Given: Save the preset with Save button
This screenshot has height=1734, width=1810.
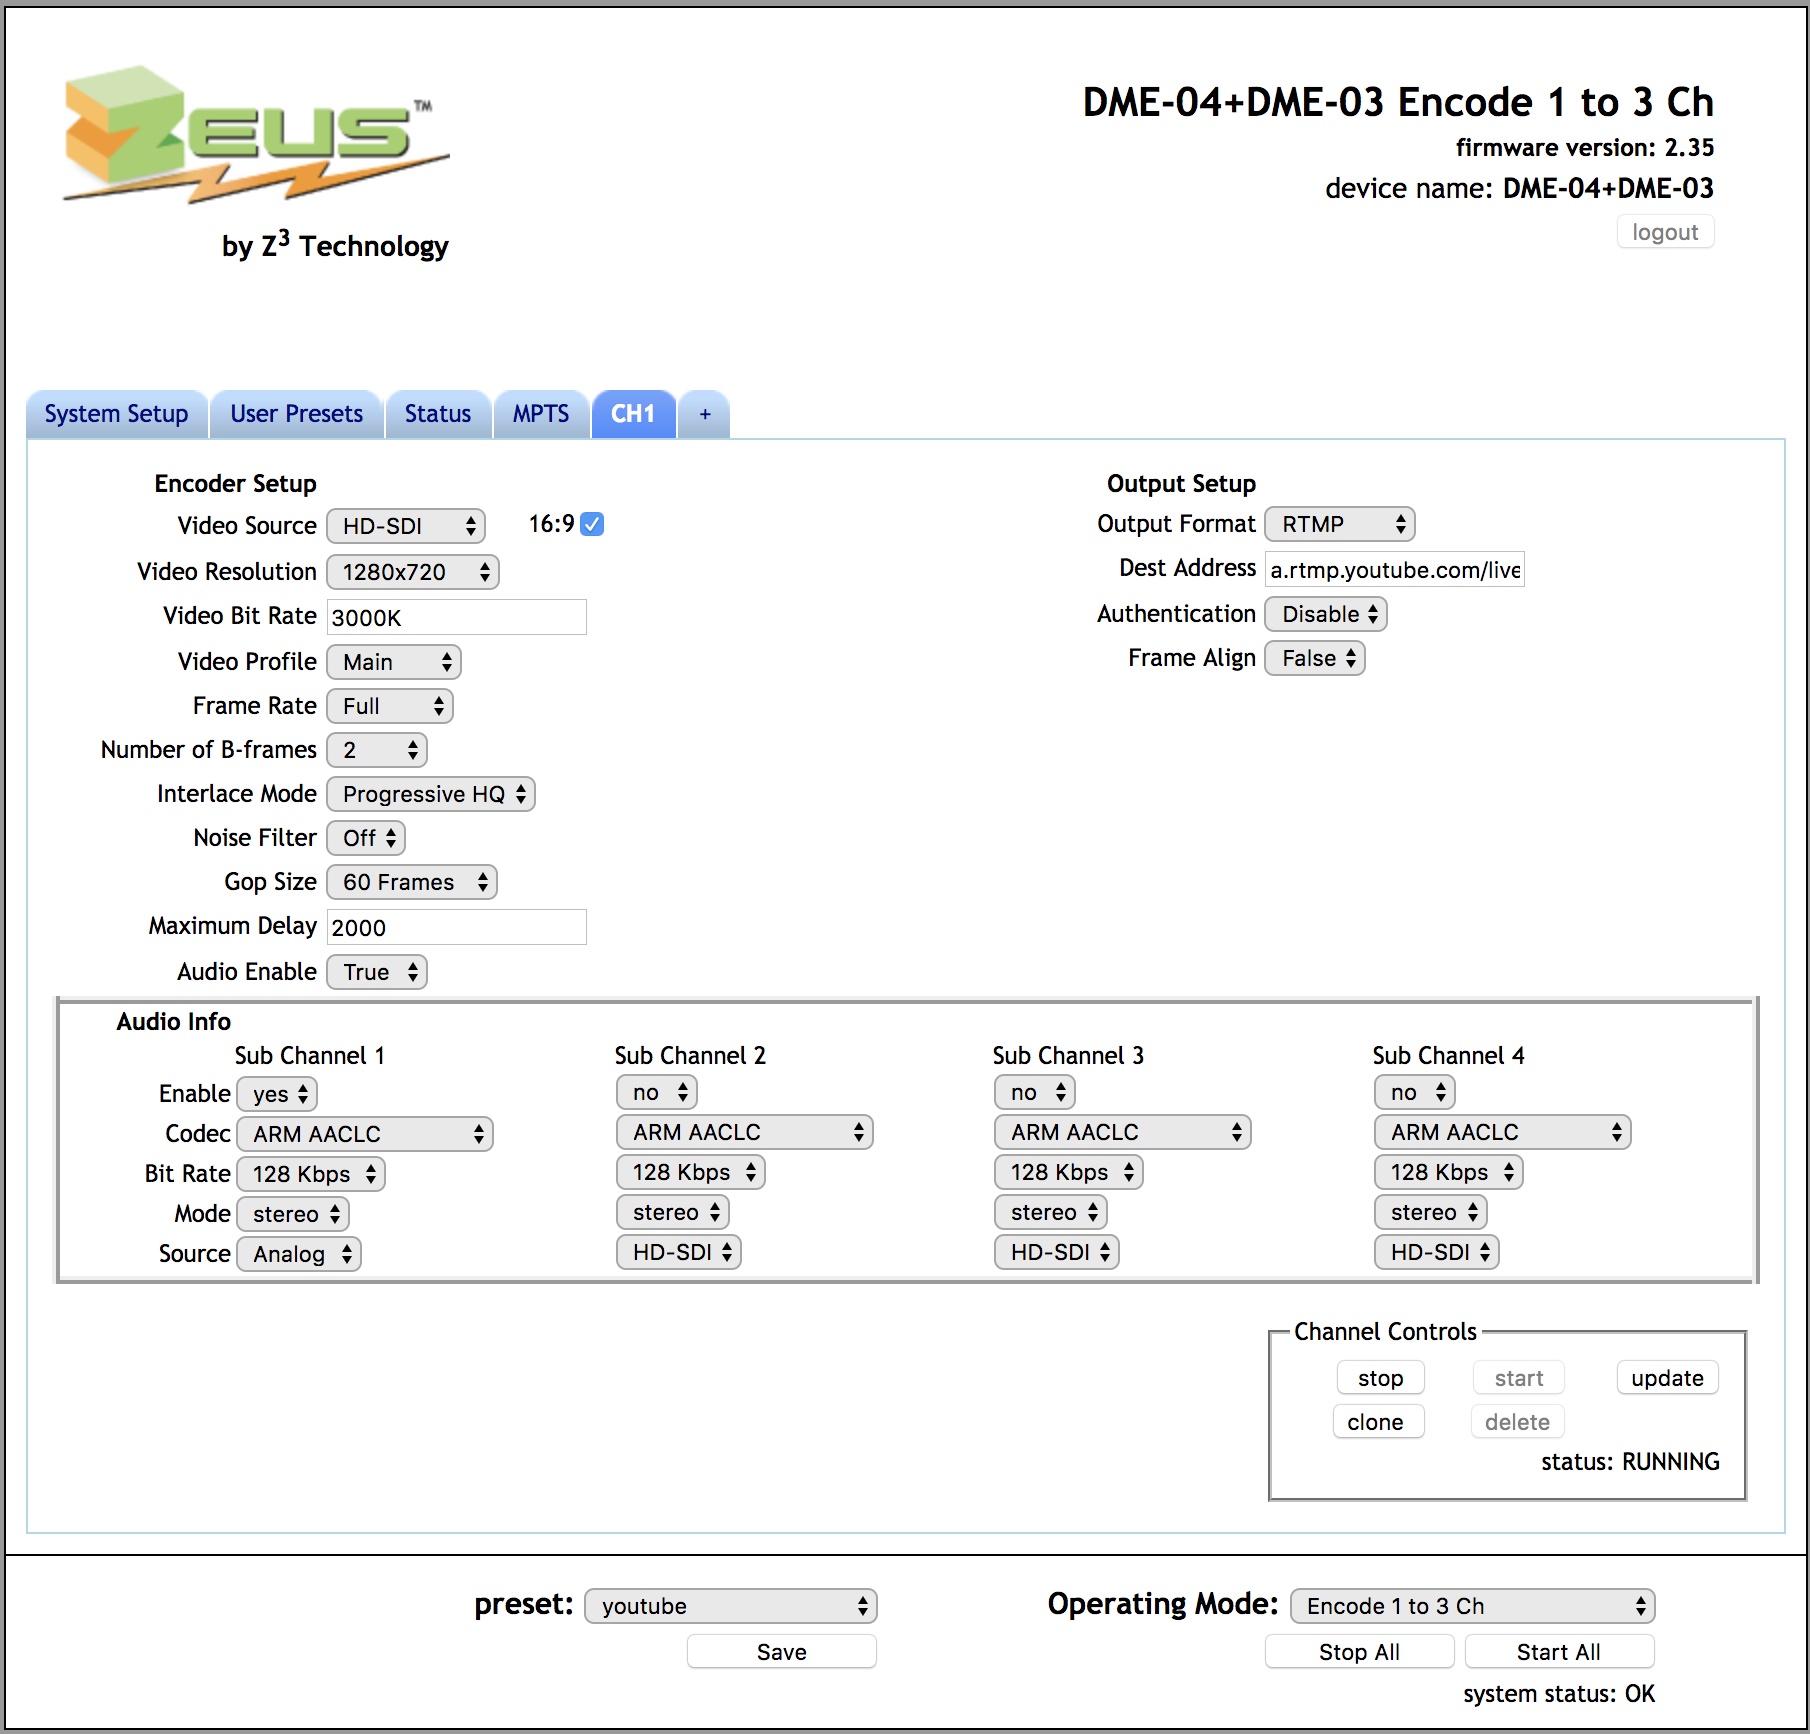Looking at the screenshot, I should [x=782, y=1652].
